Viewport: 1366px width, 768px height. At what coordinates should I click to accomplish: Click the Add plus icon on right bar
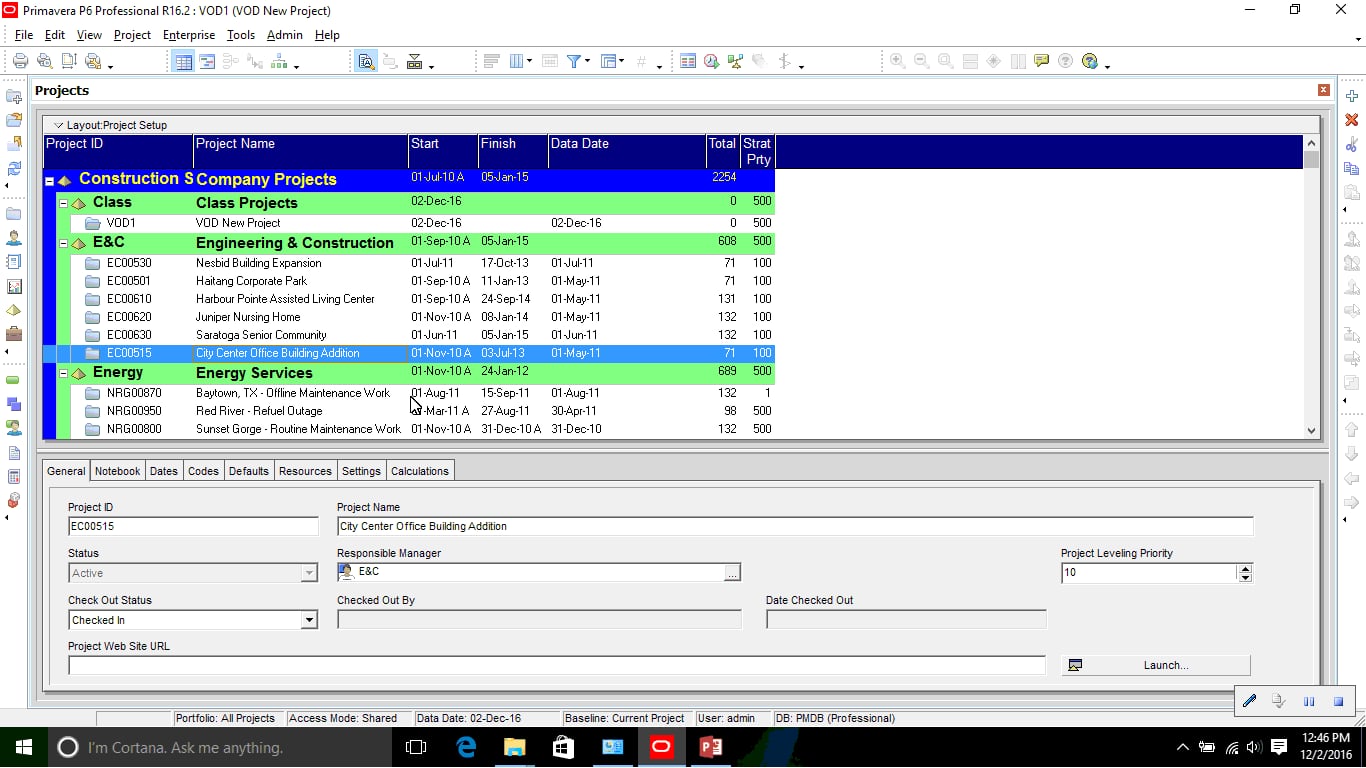[x=1352, y=96]
